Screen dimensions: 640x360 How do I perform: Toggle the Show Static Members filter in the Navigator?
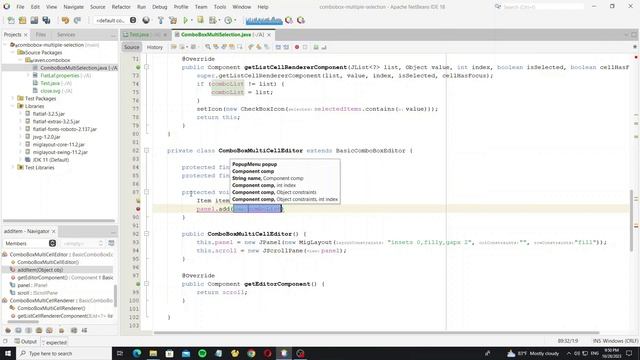(x=29, y=330)
